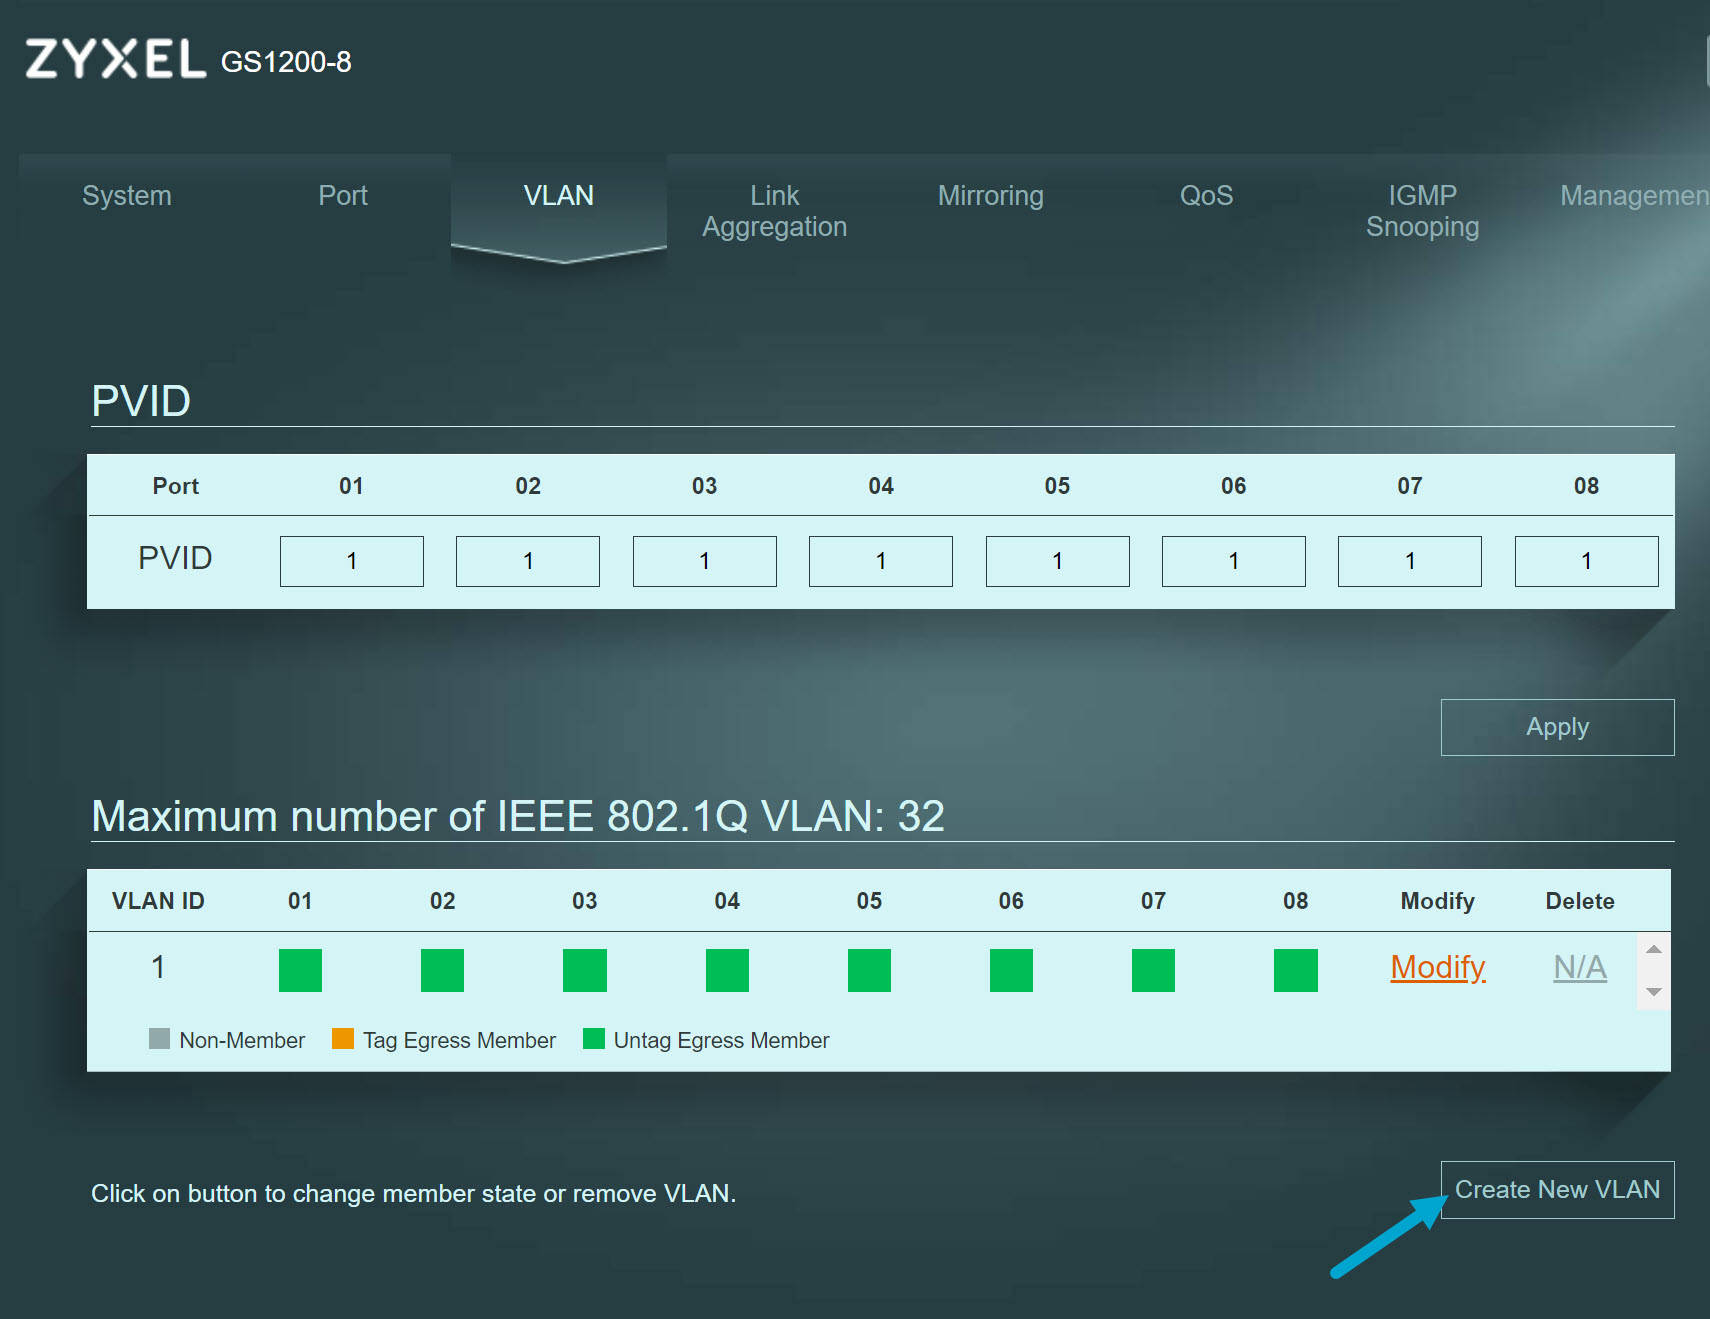Select the PVID field for port 04

click(x=880, y=560)
